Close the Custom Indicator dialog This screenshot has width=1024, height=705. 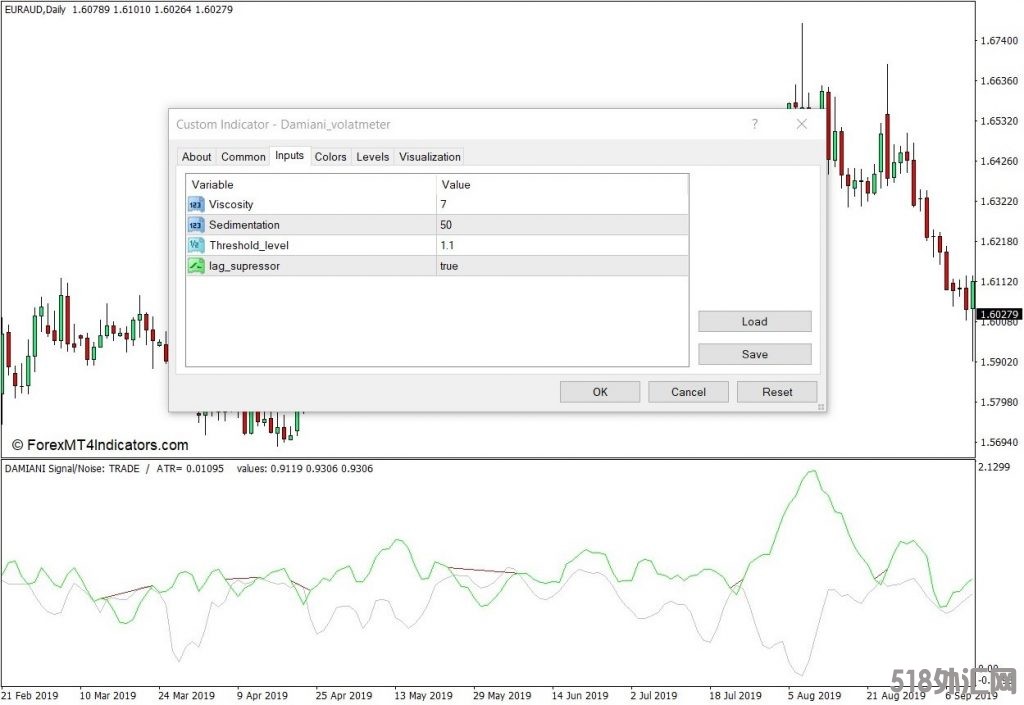(801, 124)
